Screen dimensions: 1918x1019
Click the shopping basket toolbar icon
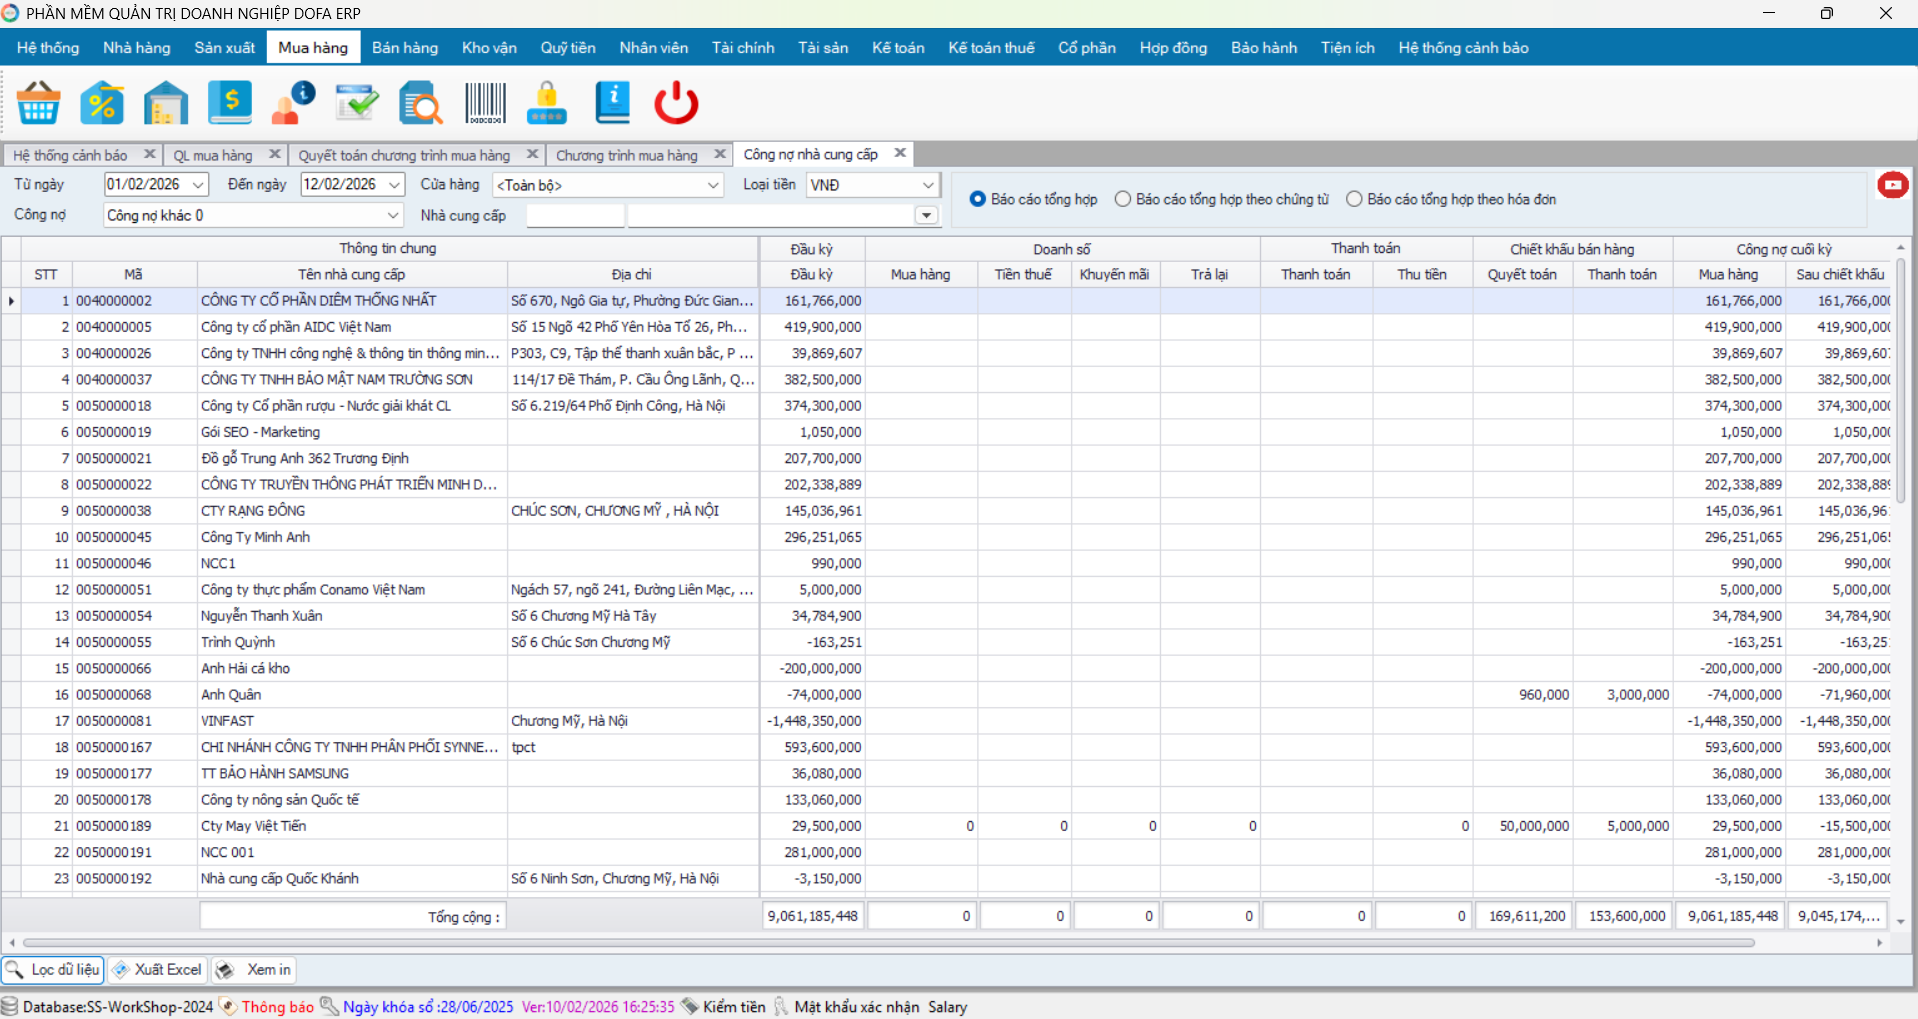tap(39, 103)
